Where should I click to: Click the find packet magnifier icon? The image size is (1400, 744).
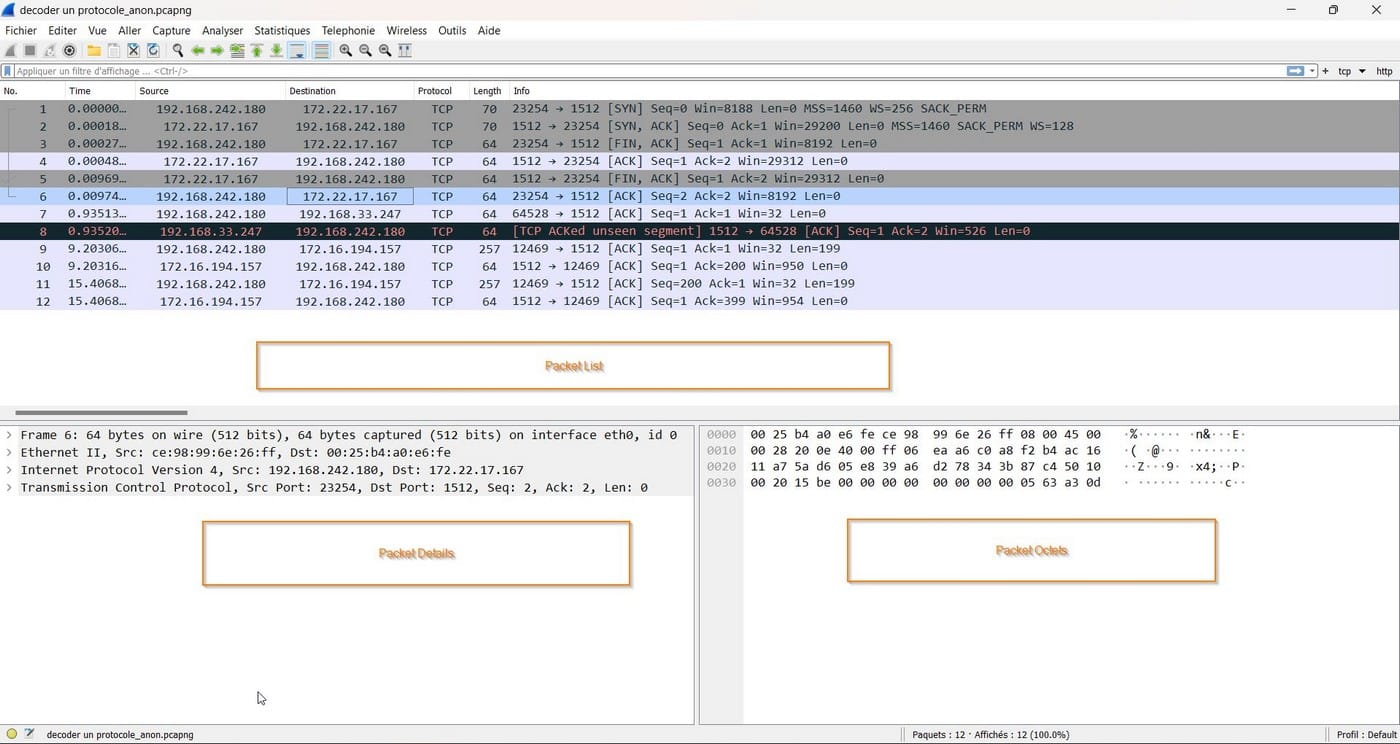[178, 50]
